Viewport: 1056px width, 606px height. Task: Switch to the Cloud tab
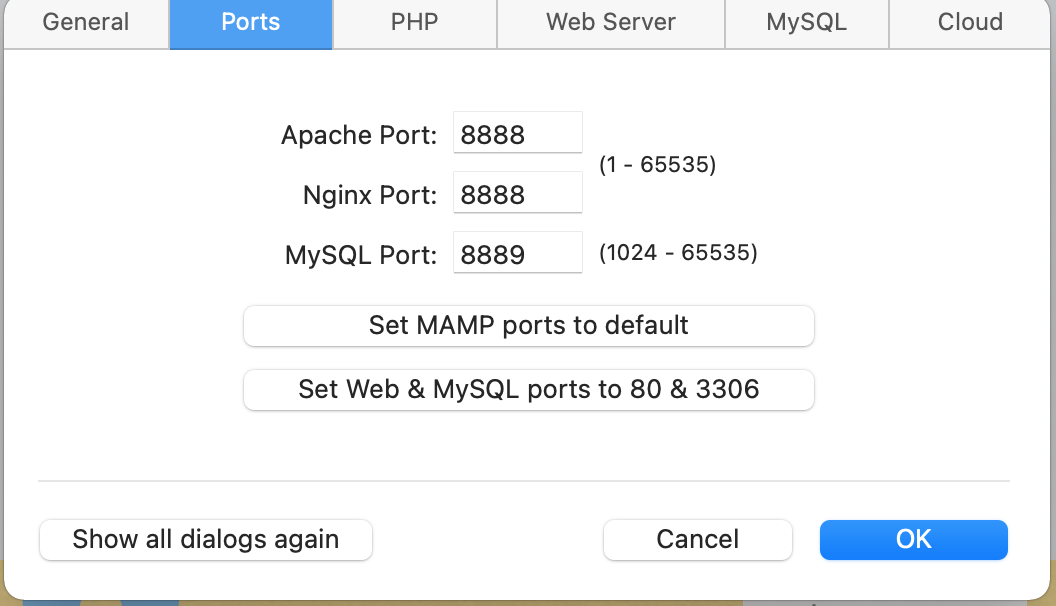pos(970,22)
